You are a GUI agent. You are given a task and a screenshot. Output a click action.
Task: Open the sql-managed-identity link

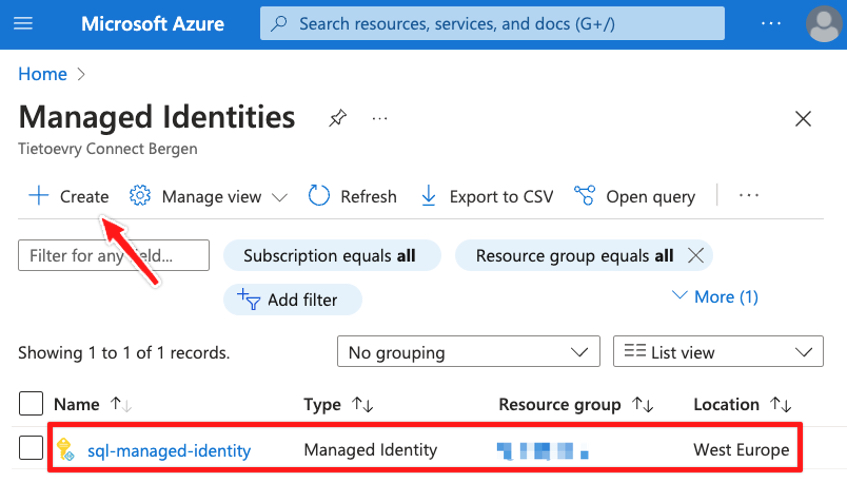[169, 450]
